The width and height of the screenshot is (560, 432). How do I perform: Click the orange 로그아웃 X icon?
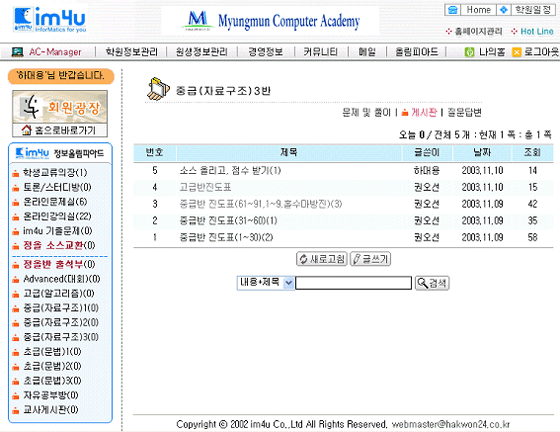tap(516, 52)
